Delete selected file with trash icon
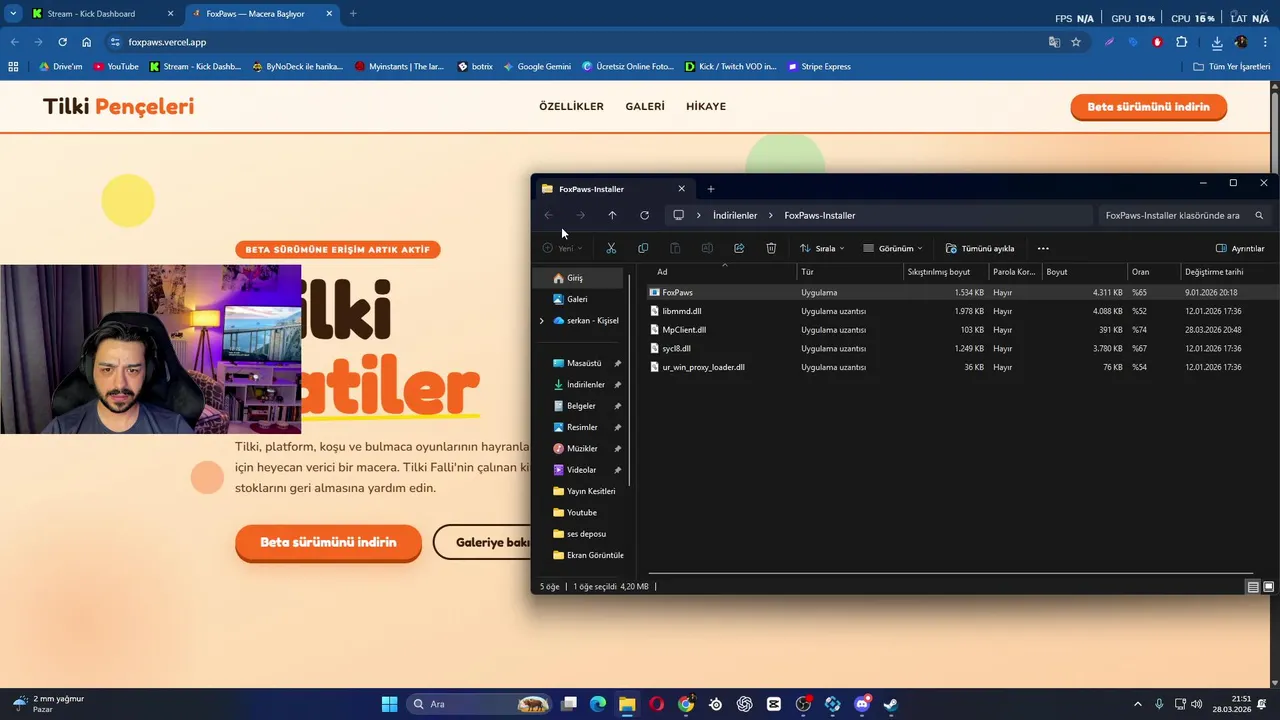 (771, 248)
